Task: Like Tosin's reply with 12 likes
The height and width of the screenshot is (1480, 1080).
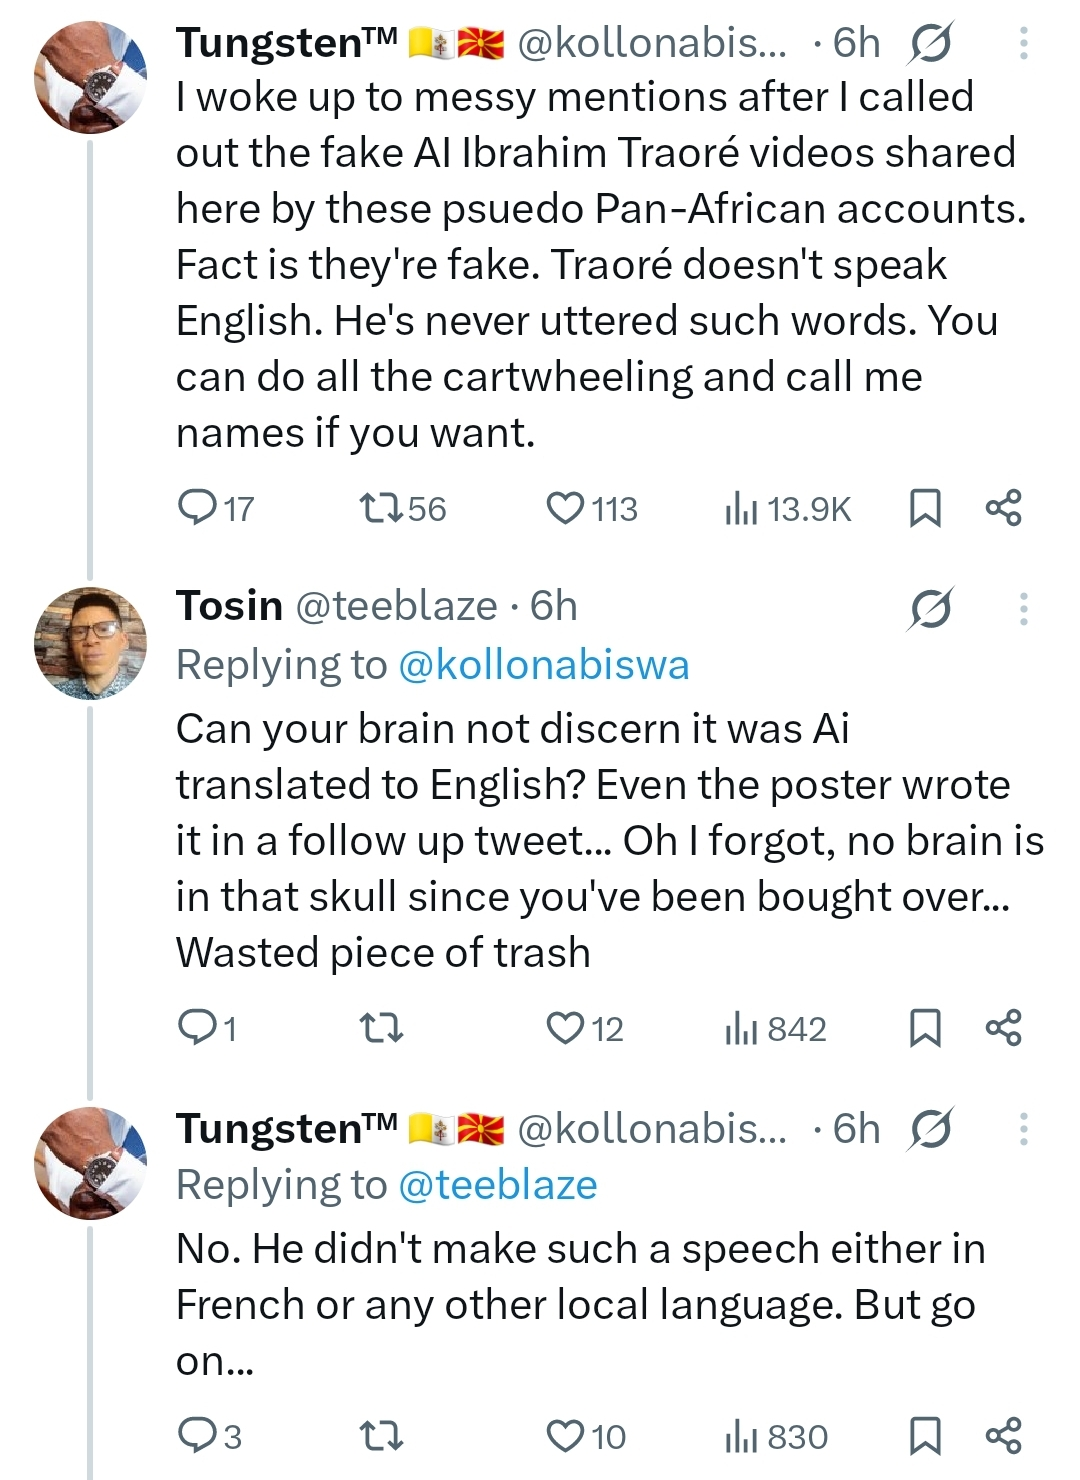Action: click(565, 1028)
